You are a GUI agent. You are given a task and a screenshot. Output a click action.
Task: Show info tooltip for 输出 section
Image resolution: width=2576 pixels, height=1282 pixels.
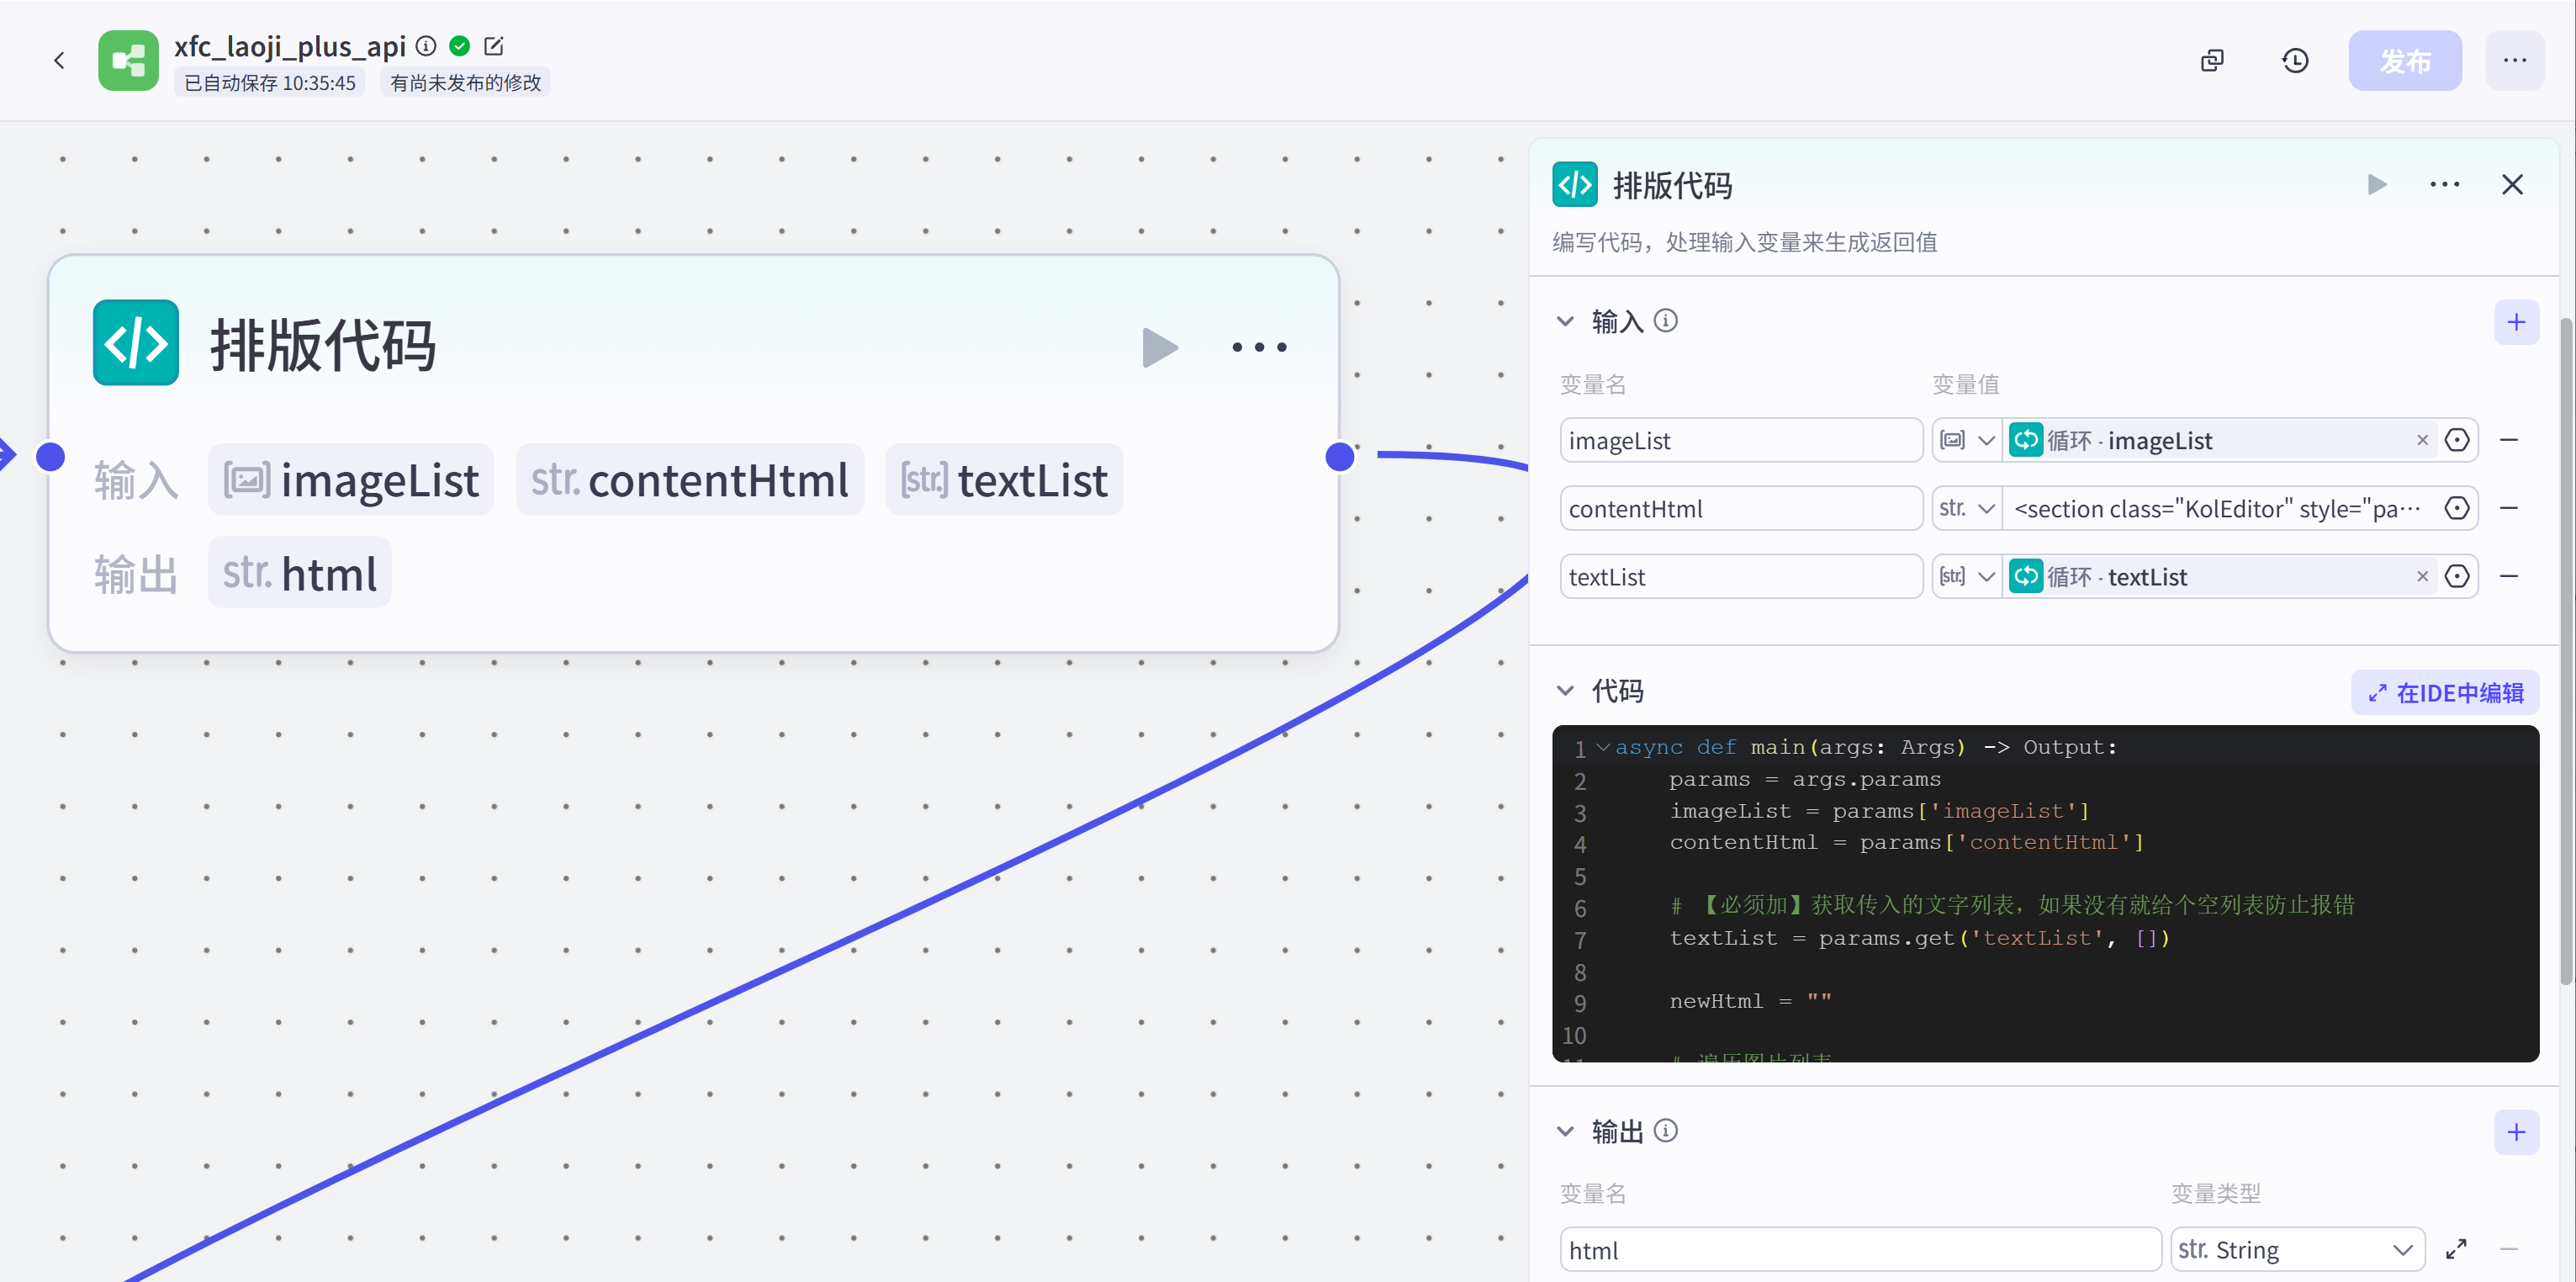click(x=1665, y=1130)
